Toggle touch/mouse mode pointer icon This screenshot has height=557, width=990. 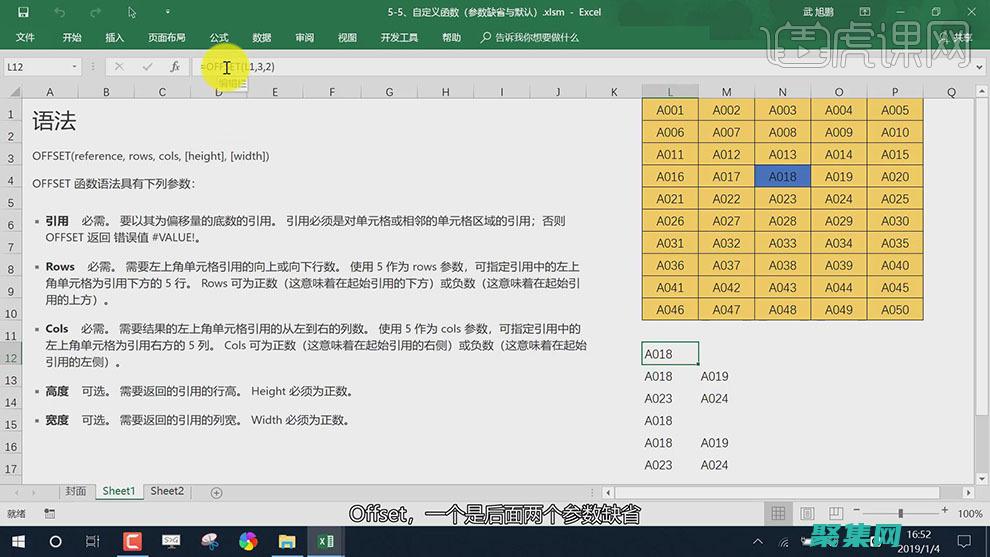(x=131, y=12)
